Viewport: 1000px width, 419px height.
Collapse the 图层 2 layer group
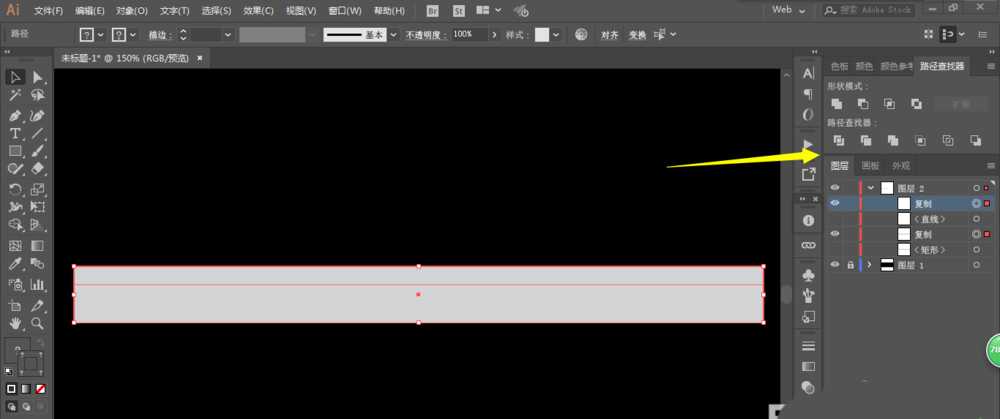click(871, 188)
